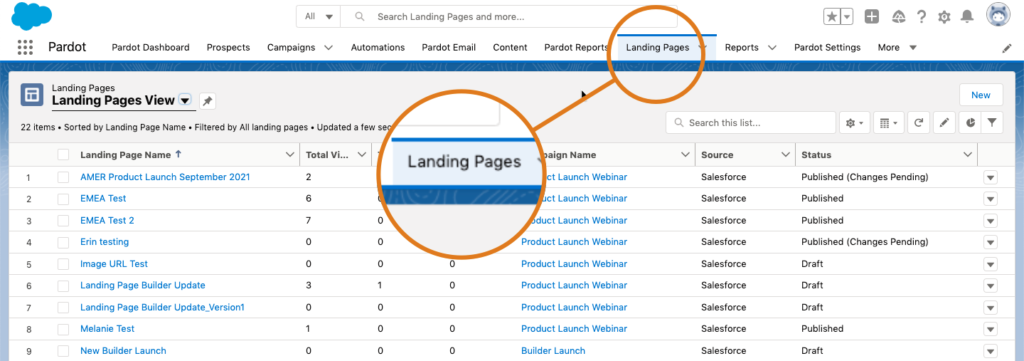Image resolution: width=1024 pixels, height=361 pixels.
Task: Open the Global Actions plus icon
Action: 872,17
